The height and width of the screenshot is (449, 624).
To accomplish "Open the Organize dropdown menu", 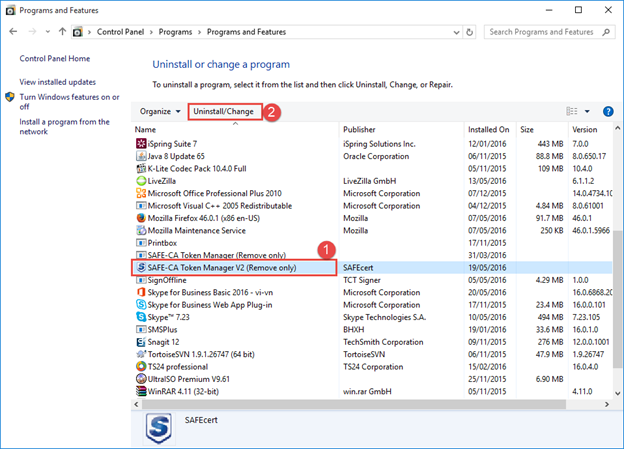I will 160,111.
